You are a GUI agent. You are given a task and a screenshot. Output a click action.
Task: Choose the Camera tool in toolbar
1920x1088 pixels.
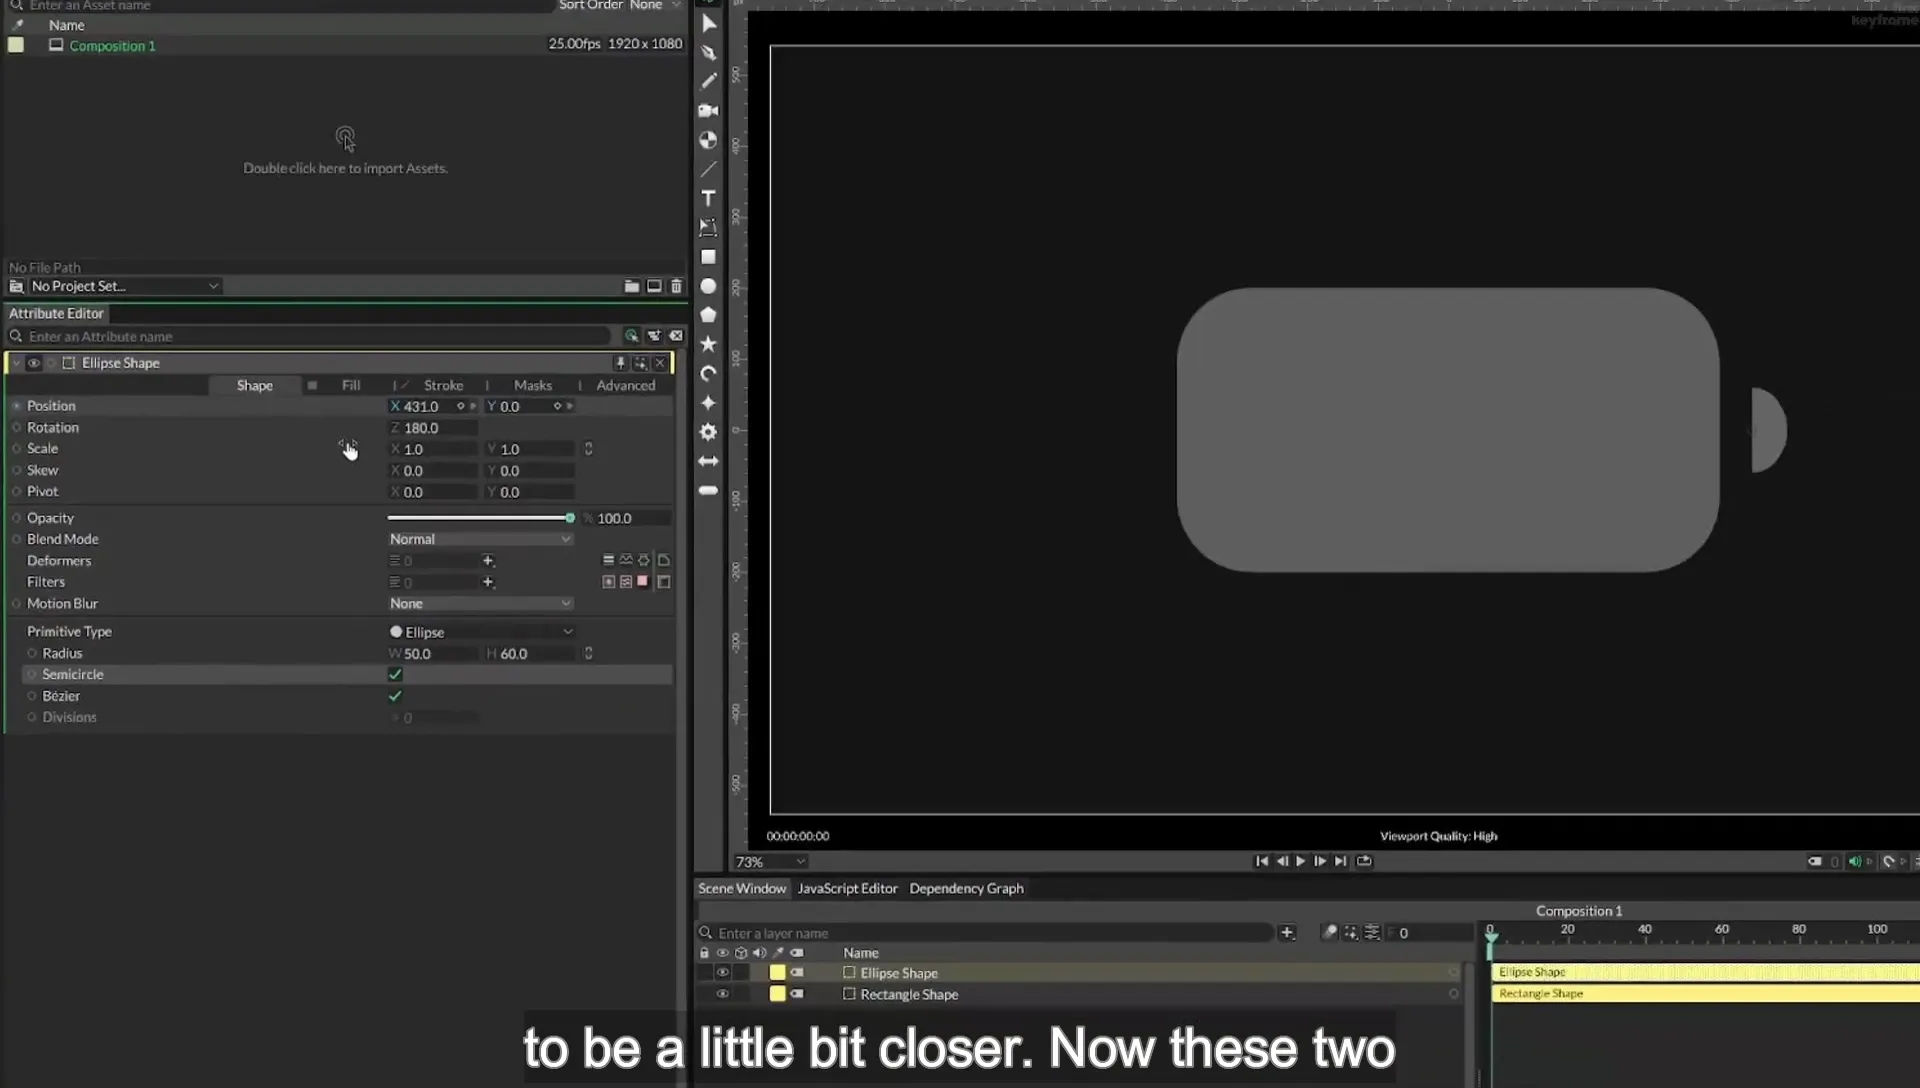tap(708, 110)
